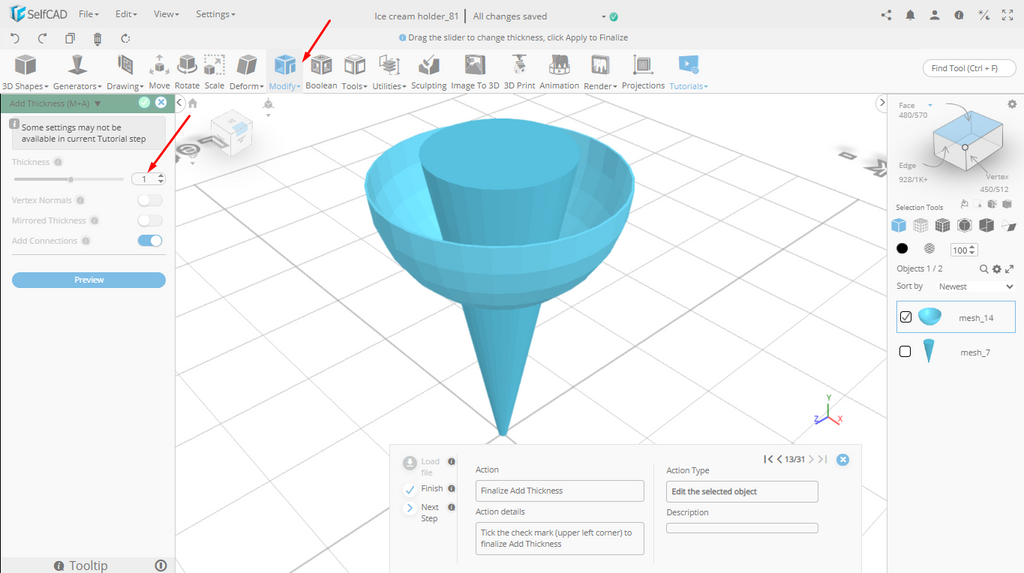
Task: Open the Deform tool
Action: pyautogui.click(x=247, y=73)
